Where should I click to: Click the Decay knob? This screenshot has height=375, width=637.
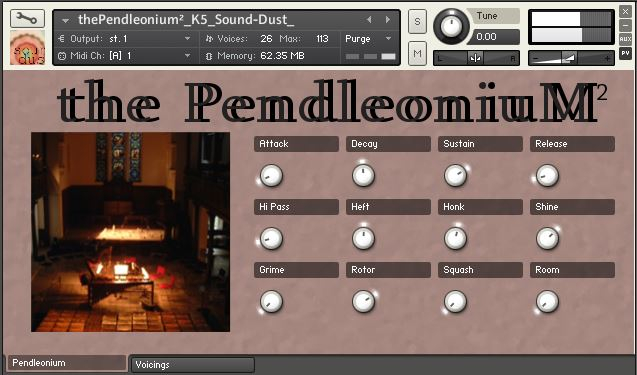363,176
